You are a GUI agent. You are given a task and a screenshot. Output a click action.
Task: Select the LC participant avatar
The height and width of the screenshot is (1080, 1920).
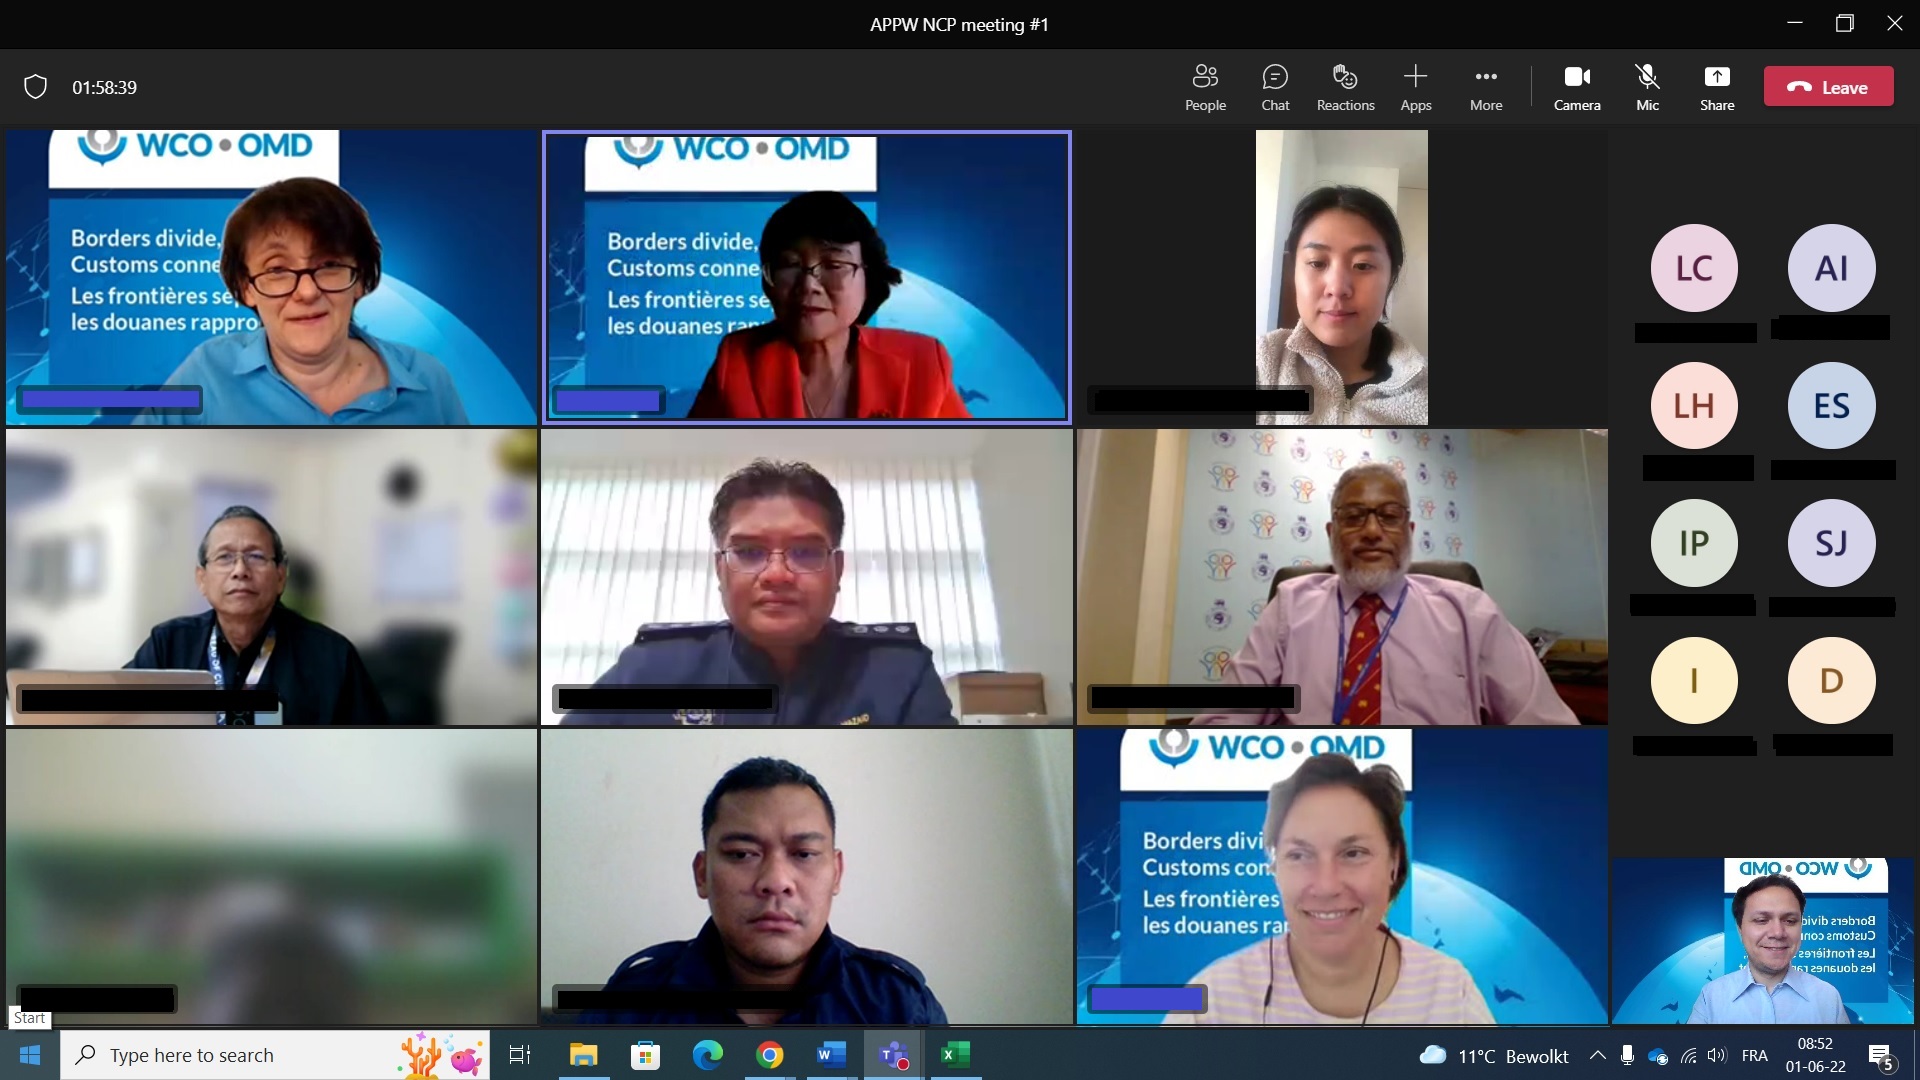pos(1694,268)
